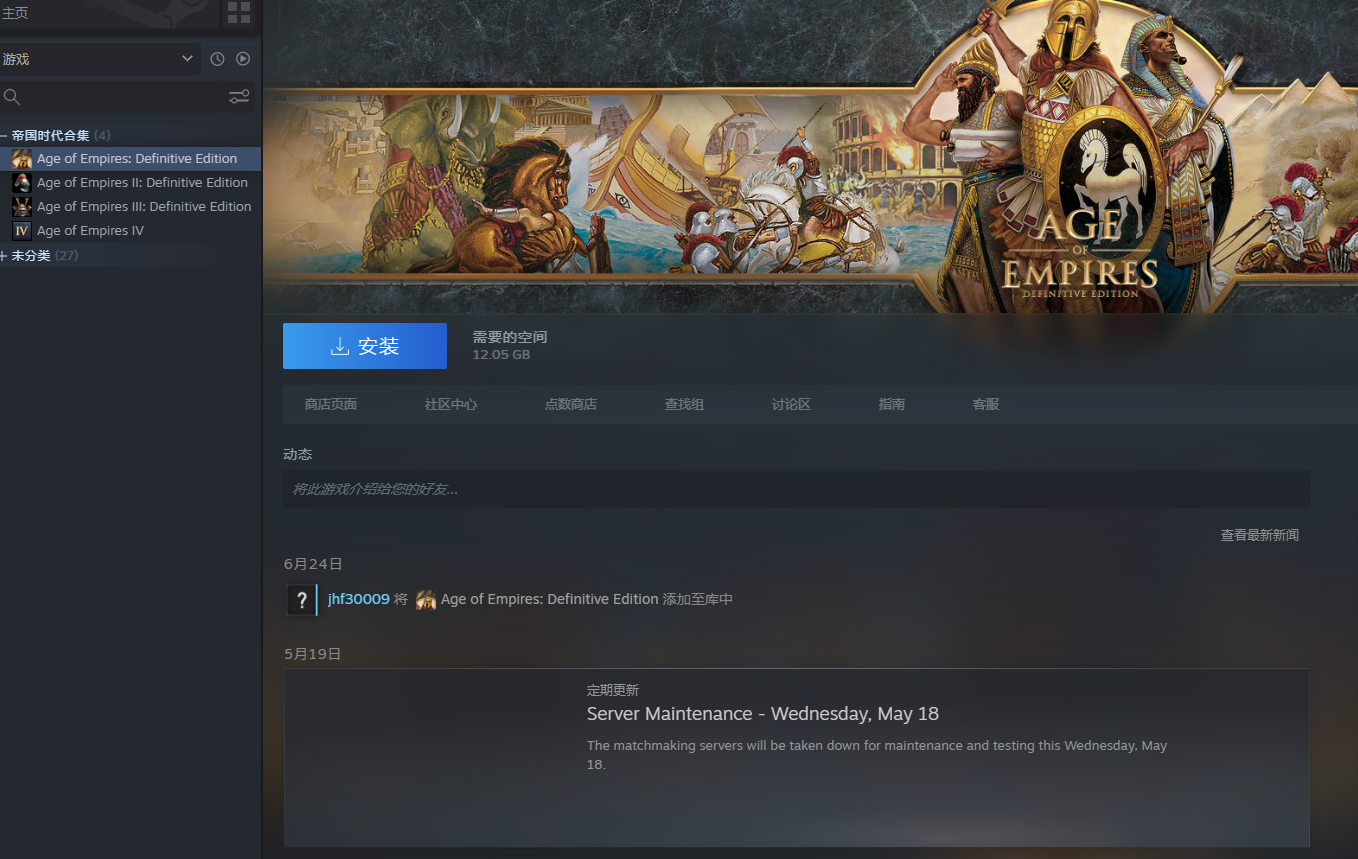Screen dimensions: 1358x859
Task: Click the ready-to-play filter icon
Action: tap(243, 59)
